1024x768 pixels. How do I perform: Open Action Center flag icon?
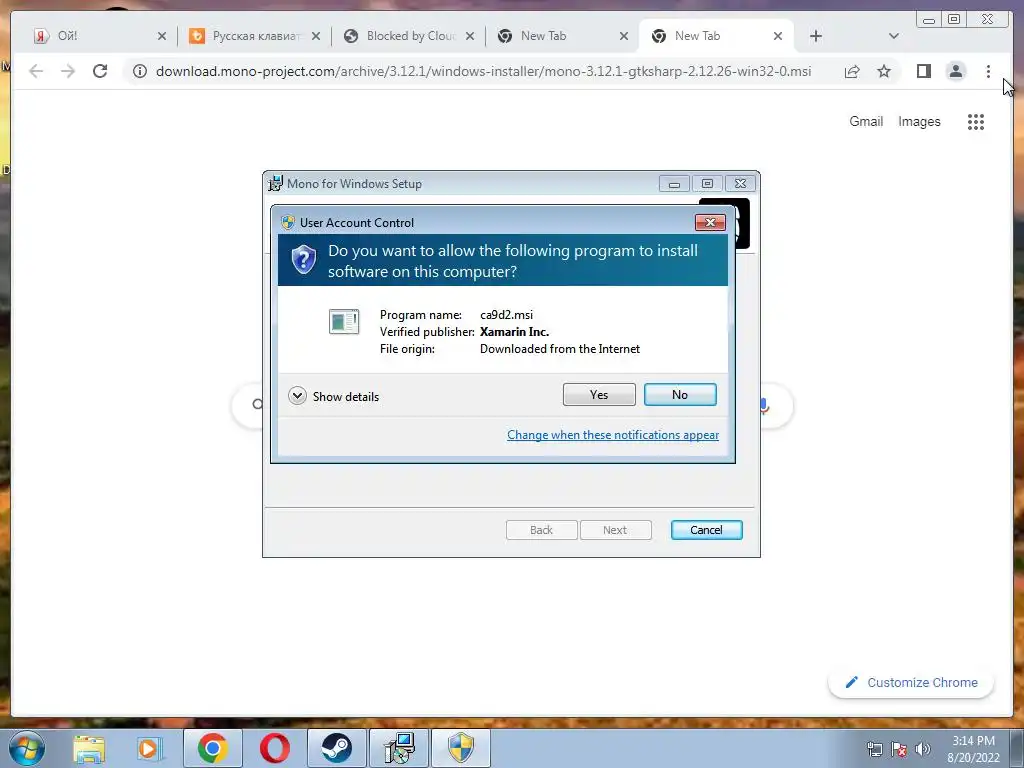coord(899,749)
